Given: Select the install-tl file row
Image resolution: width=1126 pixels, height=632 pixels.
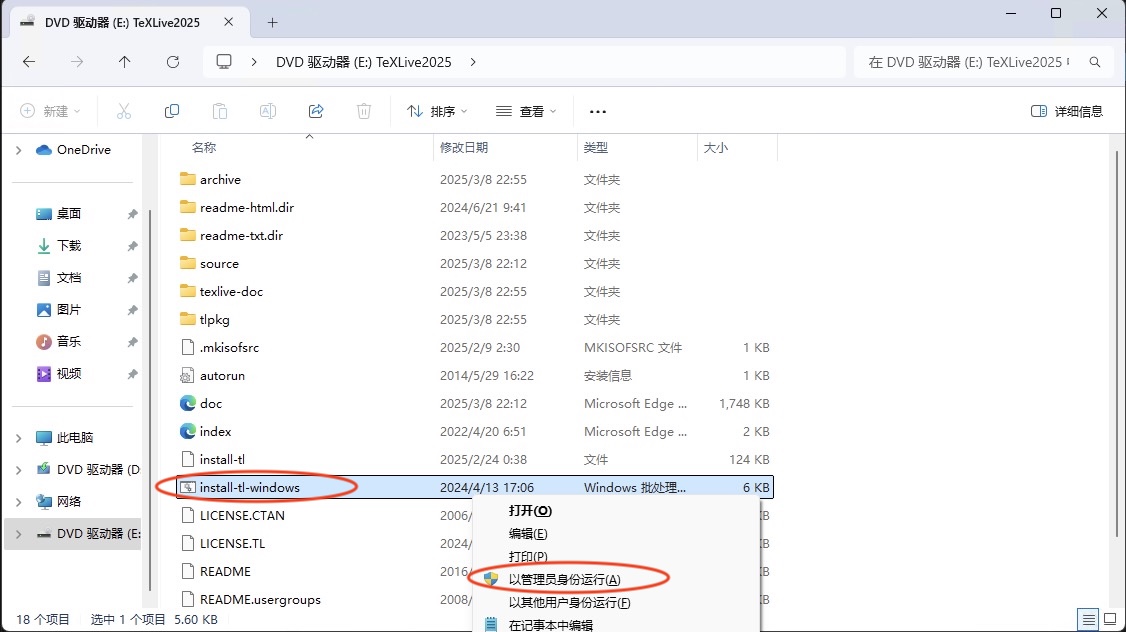Looking at the screenshot, I should [x=475, y=459].
